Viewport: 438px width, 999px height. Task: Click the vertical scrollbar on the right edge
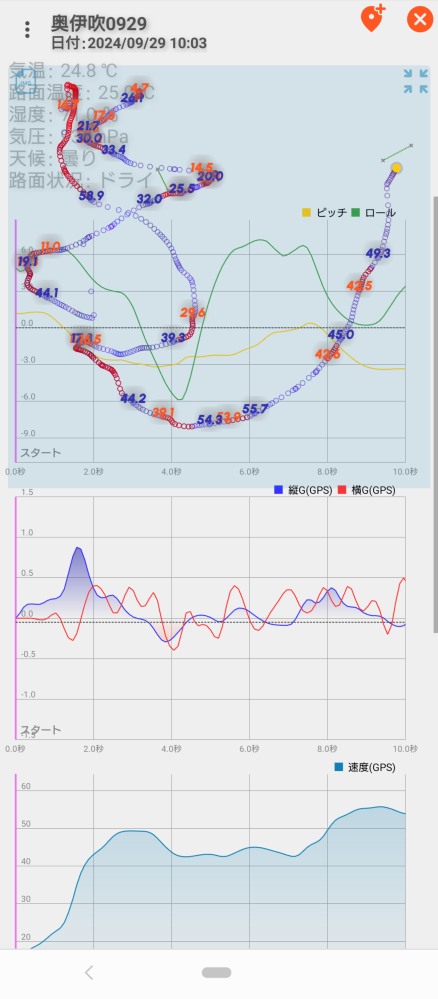(435, 414)
